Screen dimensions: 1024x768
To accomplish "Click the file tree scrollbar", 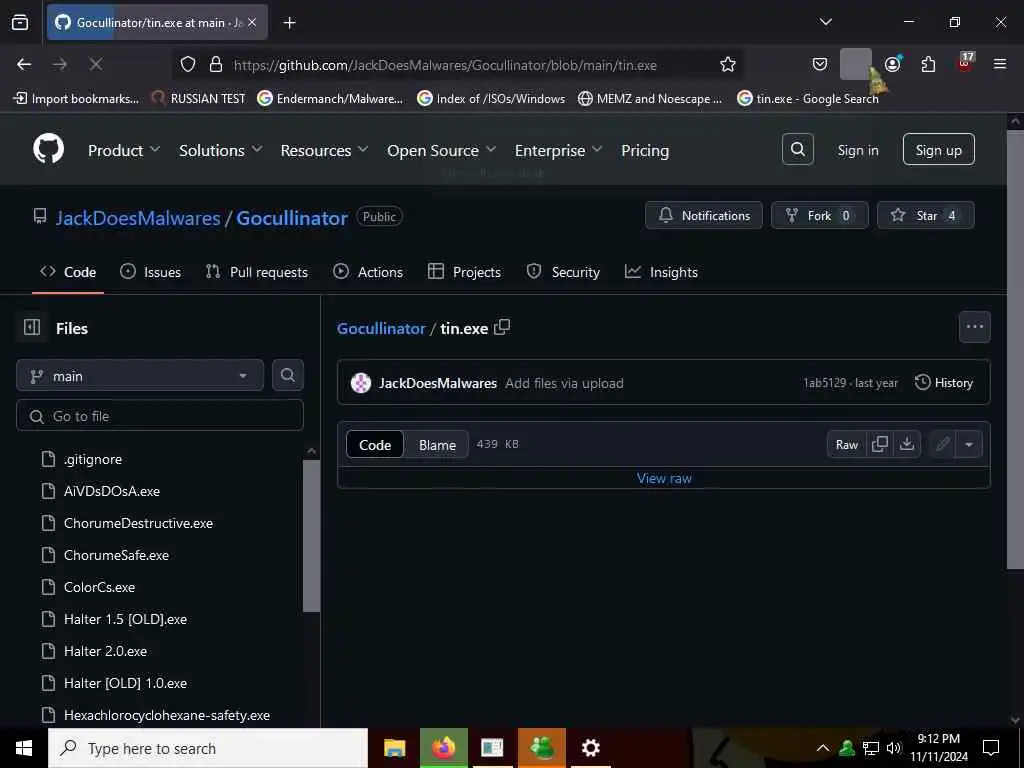I will tap(312, 536).
